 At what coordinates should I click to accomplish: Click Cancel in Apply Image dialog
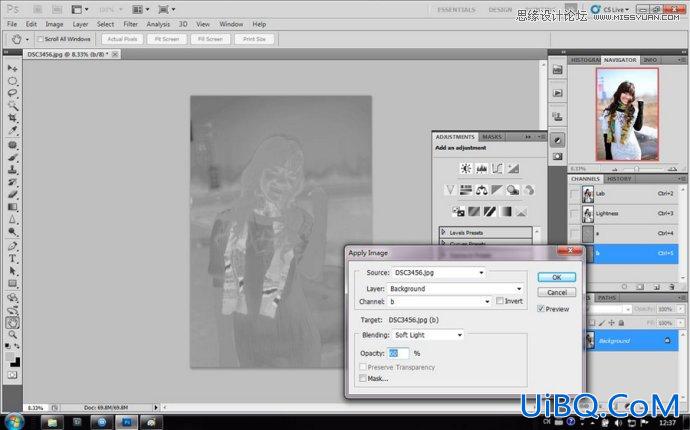(557, 292)
